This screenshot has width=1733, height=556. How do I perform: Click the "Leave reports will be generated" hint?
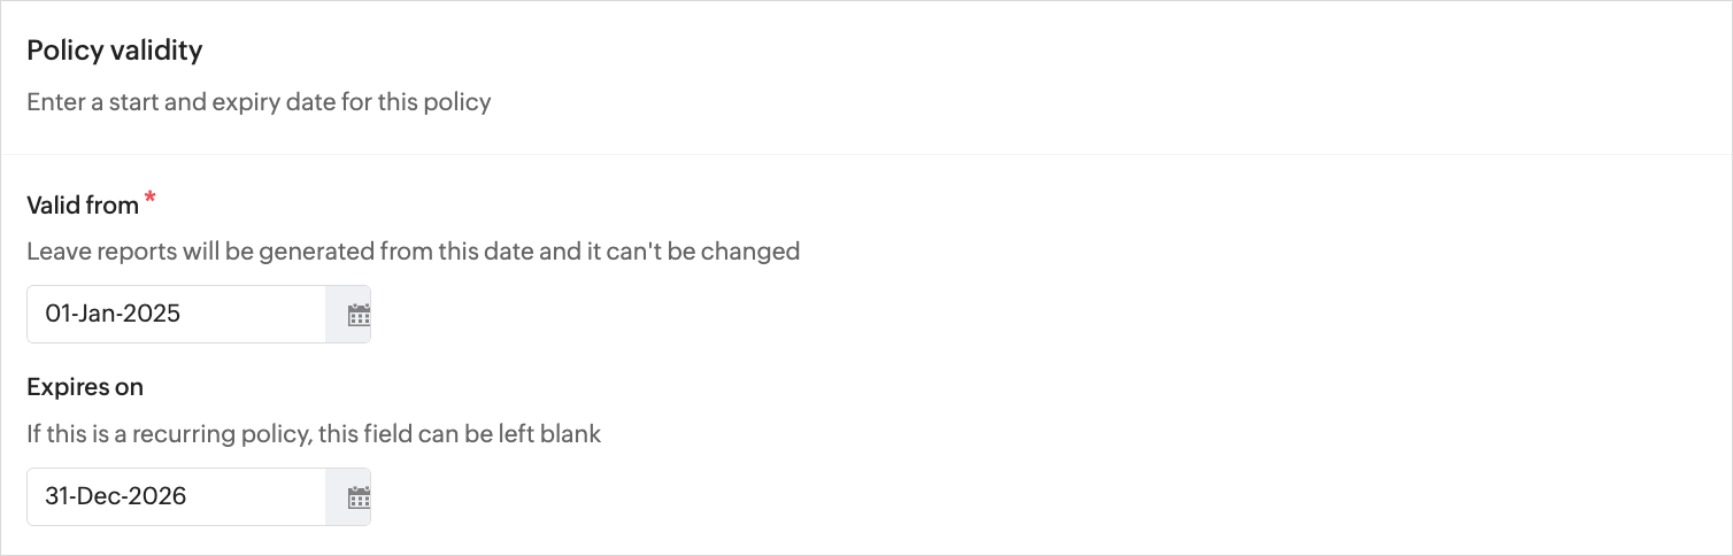click(x=413, y=251)
